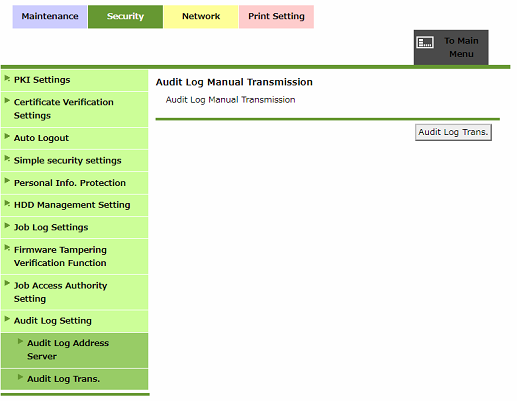Click Audit Log Manual Transmission heading
Screen dimensions: 517x401
[x=234, y=82]
